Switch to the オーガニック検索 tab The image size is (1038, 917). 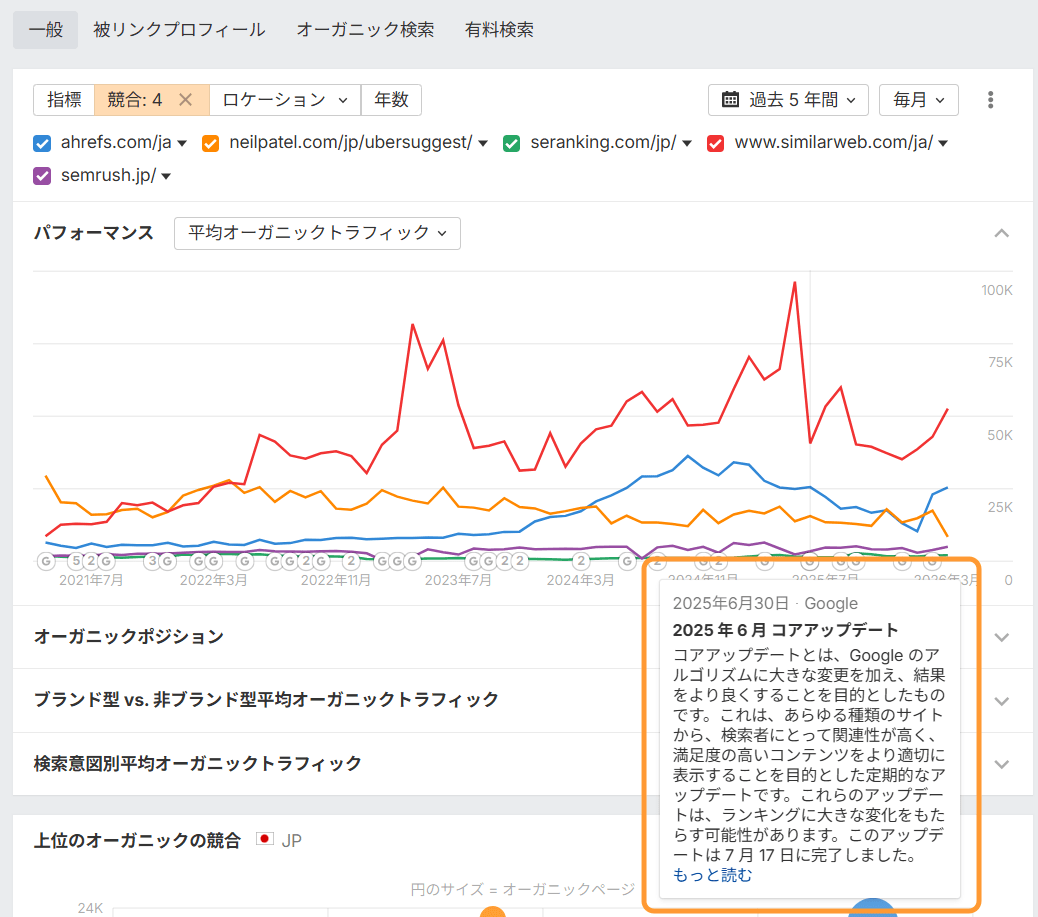coord(365,30)
